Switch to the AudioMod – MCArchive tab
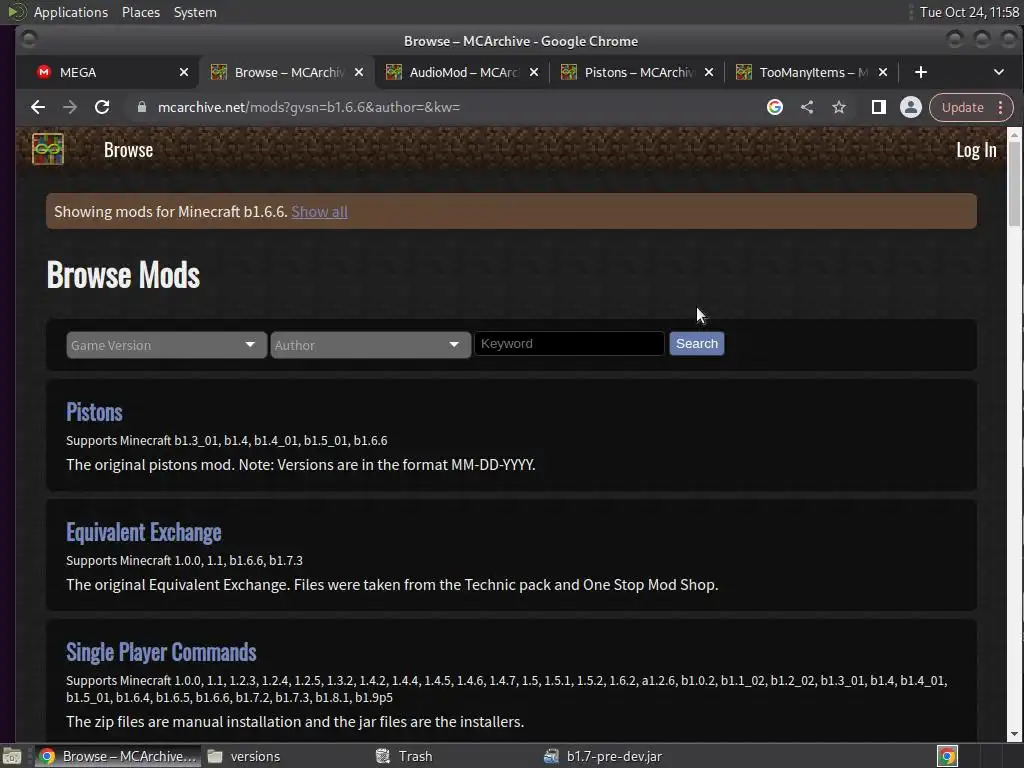 click(460, 72)
